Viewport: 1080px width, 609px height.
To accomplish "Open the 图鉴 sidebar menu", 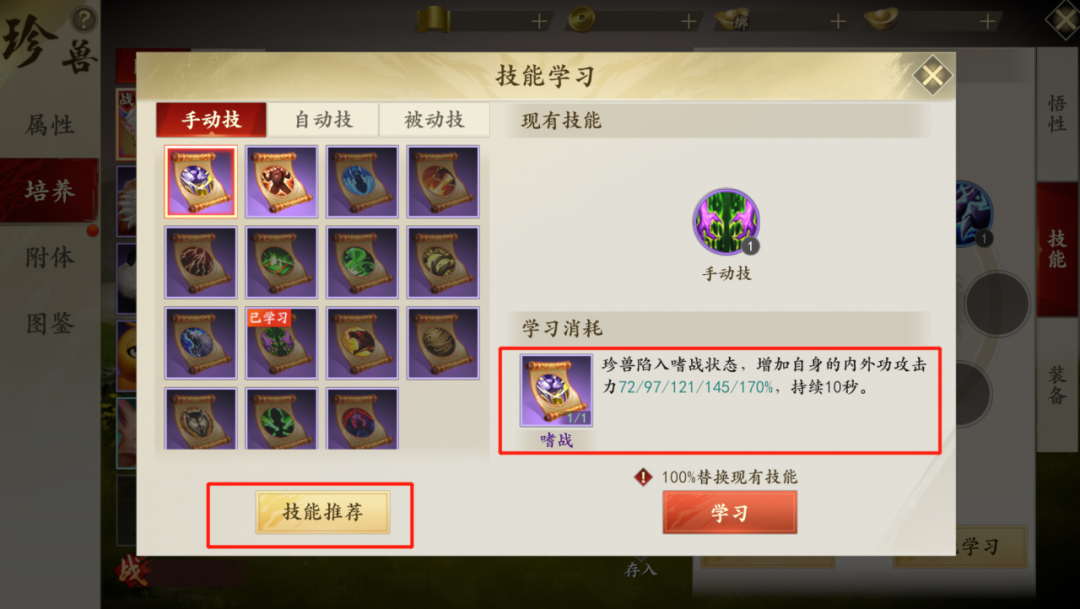I will pyautogui.click(x=50, y=323).
